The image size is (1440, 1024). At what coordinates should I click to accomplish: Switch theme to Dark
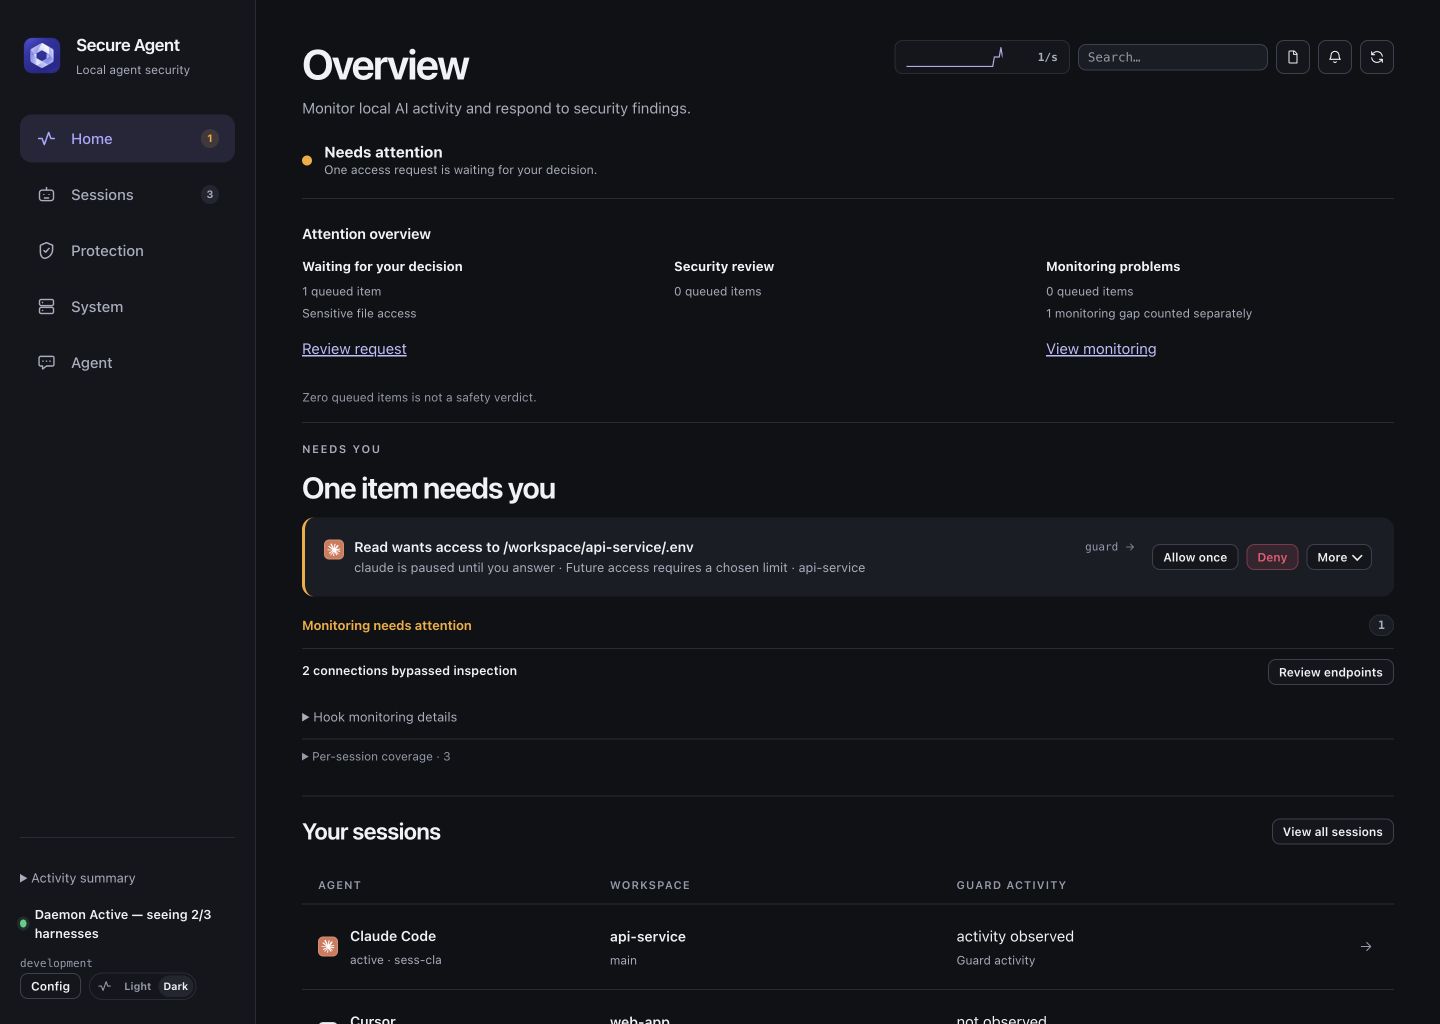(176, 986)
